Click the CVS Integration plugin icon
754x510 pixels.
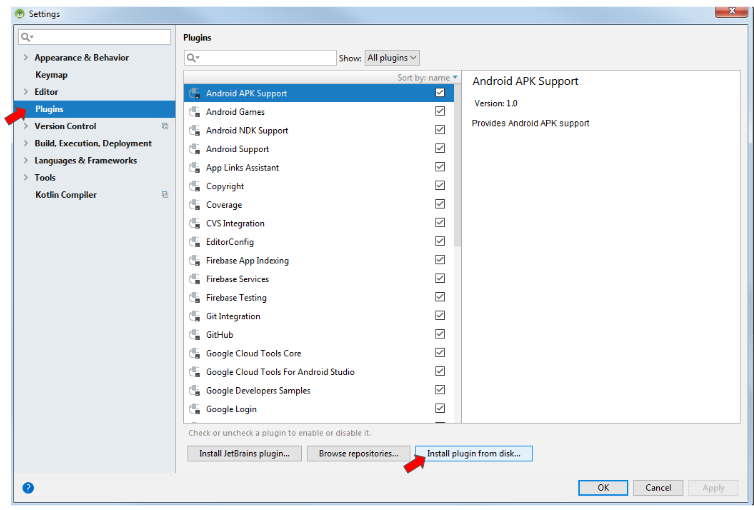(195, 224)
